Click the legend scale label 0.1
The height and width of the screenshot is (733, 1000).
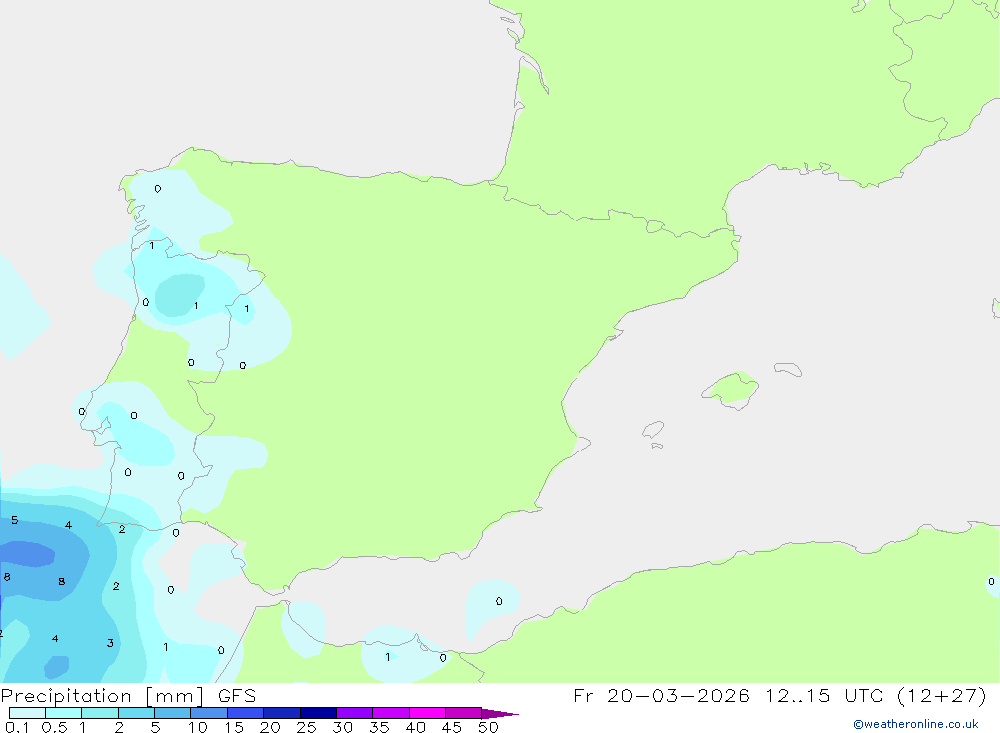[17, 727]
